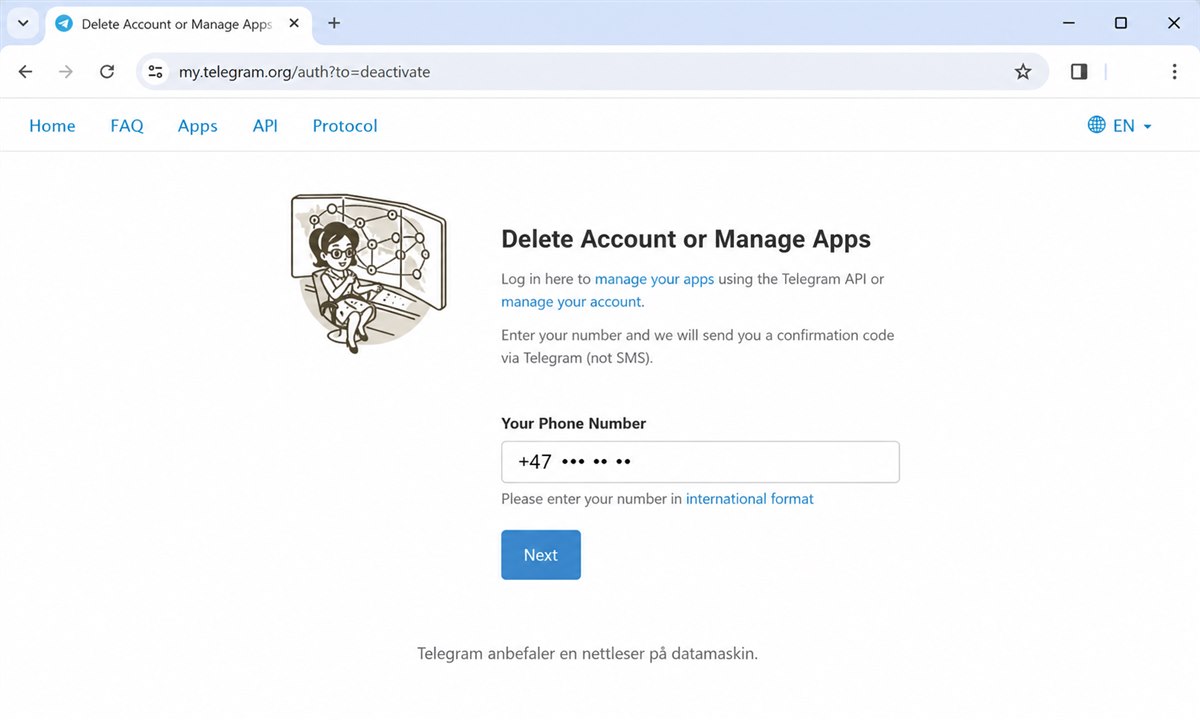Close the browser window
Viewport: 1200px width, 720px height.
pos(1175,23)
